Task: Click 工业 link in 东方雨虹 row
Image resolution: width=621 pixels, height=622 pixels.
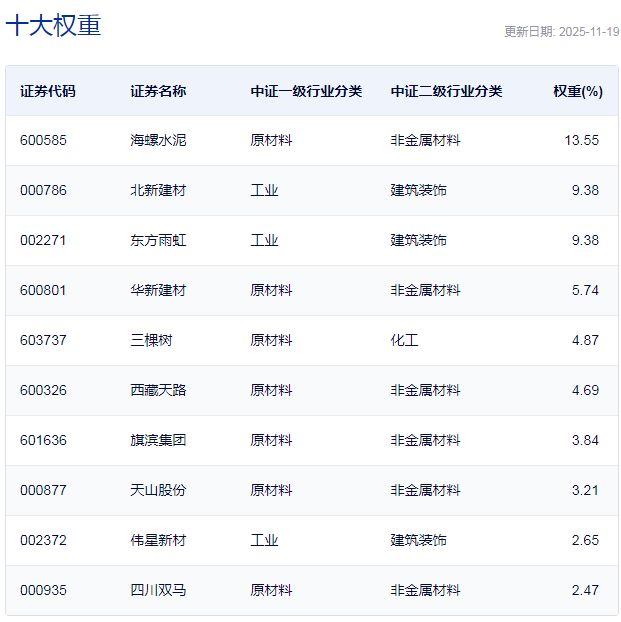Action: [x=264, y=241]
